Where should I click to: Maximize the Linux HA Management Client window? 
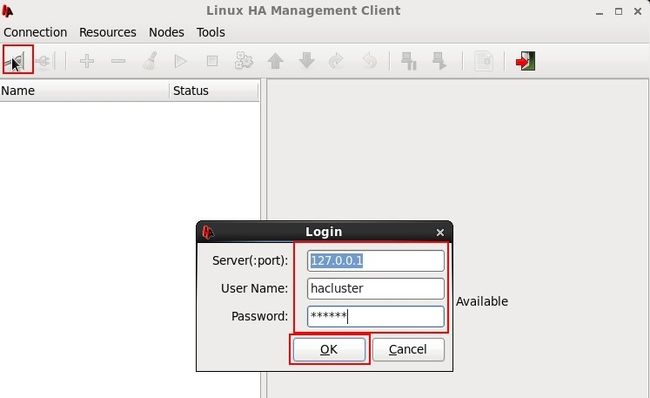[618, 12]
